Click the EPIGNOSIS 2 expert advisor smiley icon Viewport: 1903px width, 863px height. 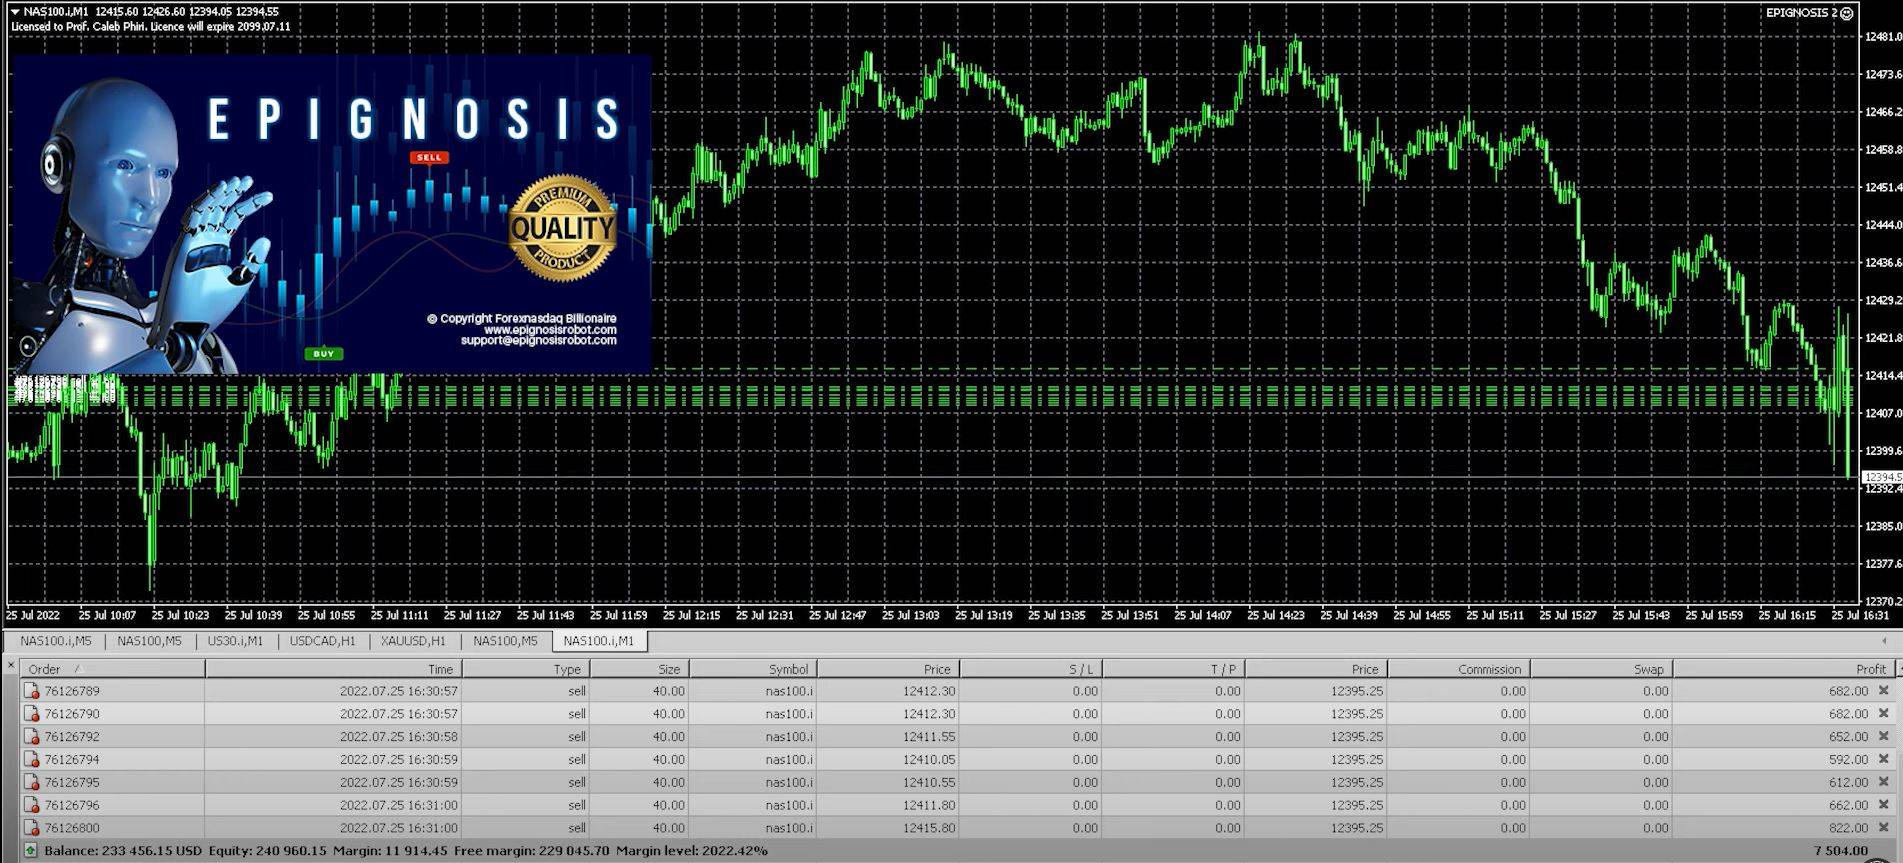tap(1847, 13)
